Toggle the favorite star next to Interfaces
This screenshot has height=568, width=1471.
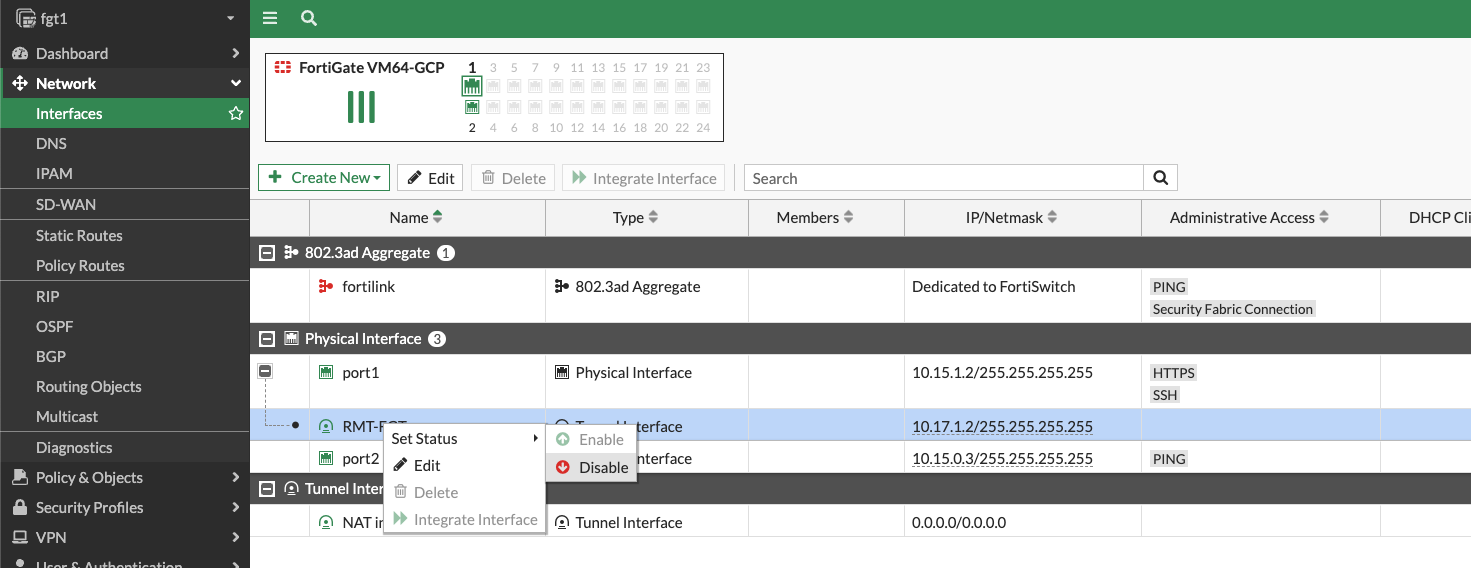(x=236, y=113)
